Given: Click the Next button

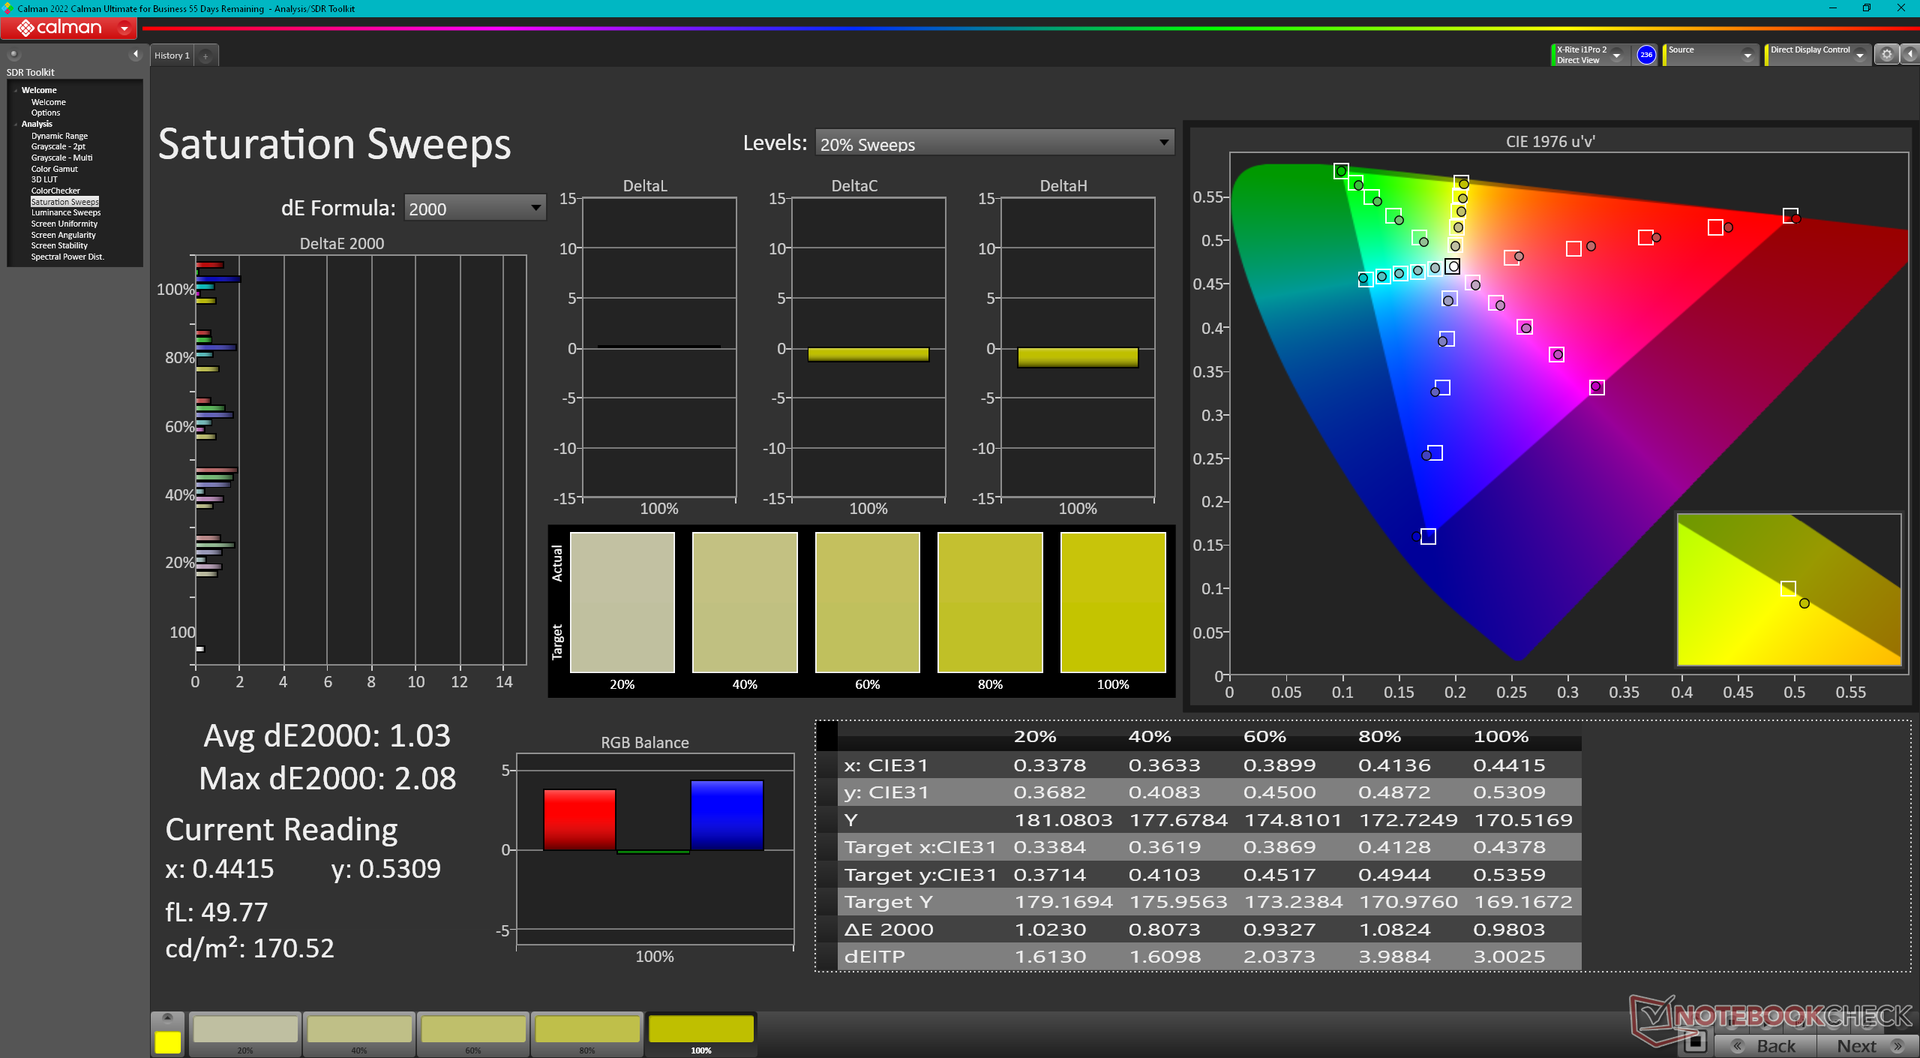Looking at the screenshot, I should point(1866,1046).
